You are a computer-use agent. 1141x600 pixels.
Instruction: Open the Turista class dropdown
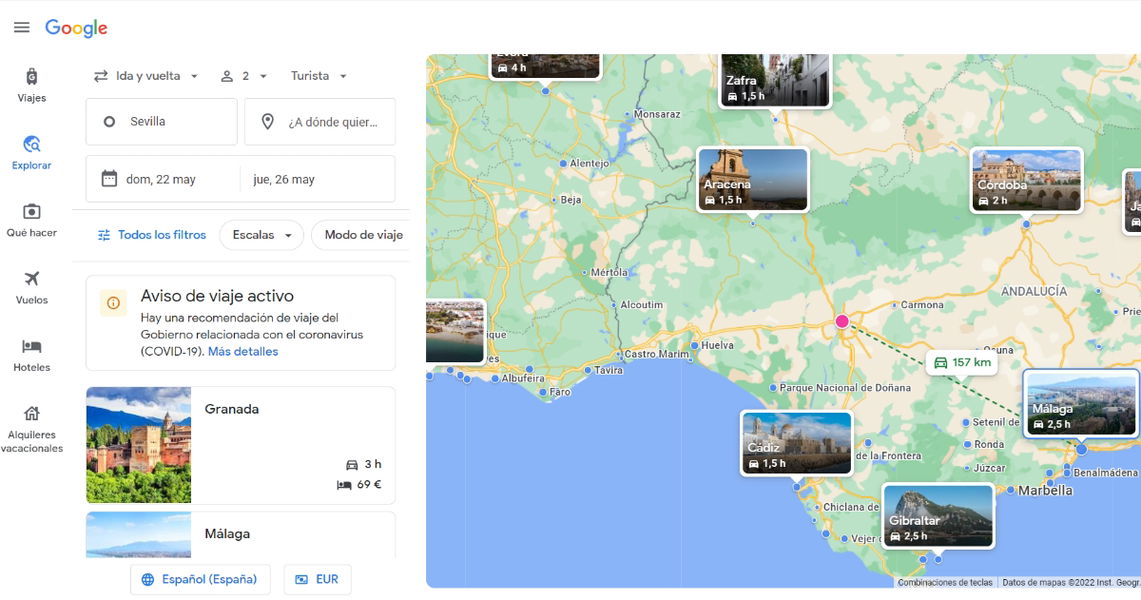point(319,76)
